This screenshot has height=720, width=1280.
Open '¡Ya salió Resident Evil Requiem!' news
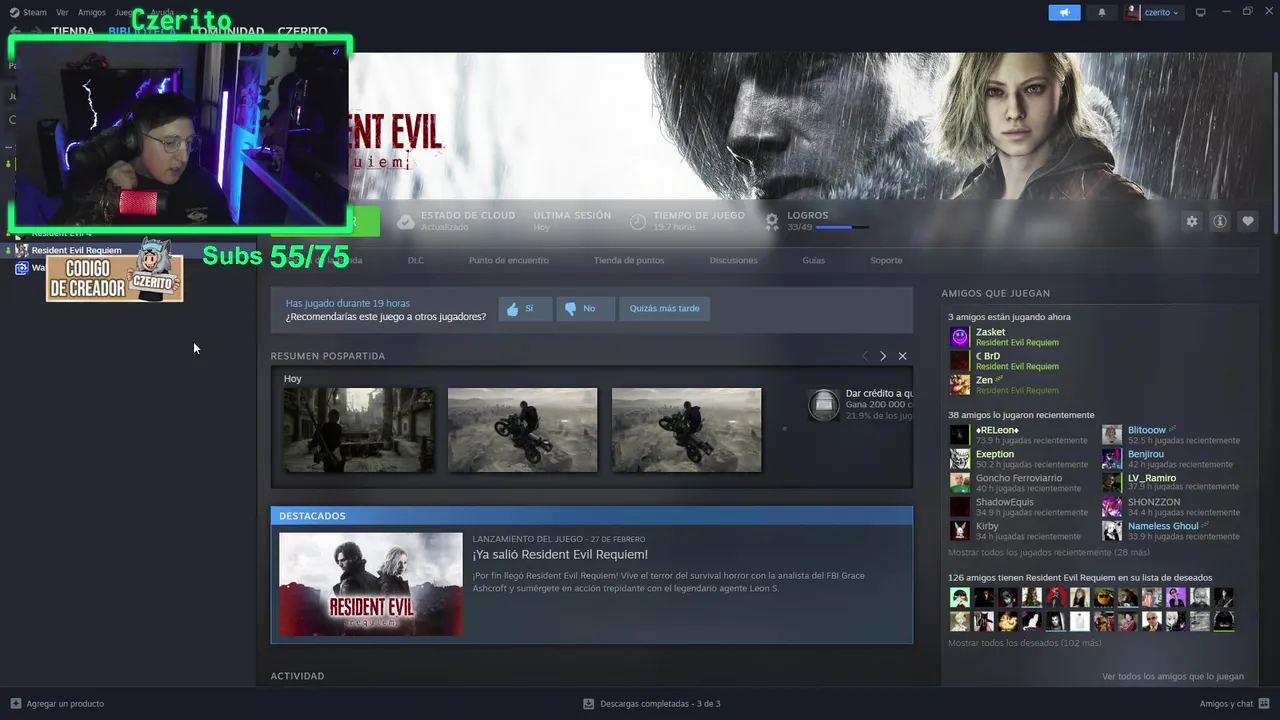[x=560, y=554]
